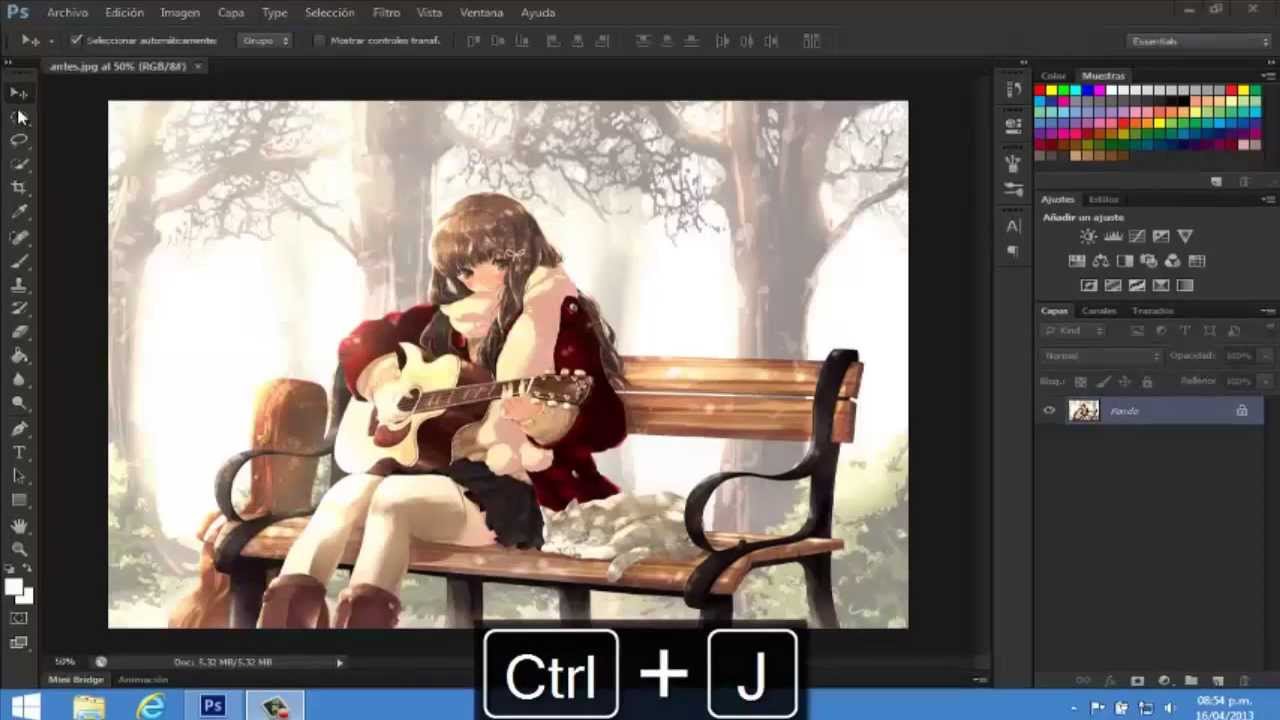
Task: Open the Ajustes panel options menu
Action: point(1267,199)
